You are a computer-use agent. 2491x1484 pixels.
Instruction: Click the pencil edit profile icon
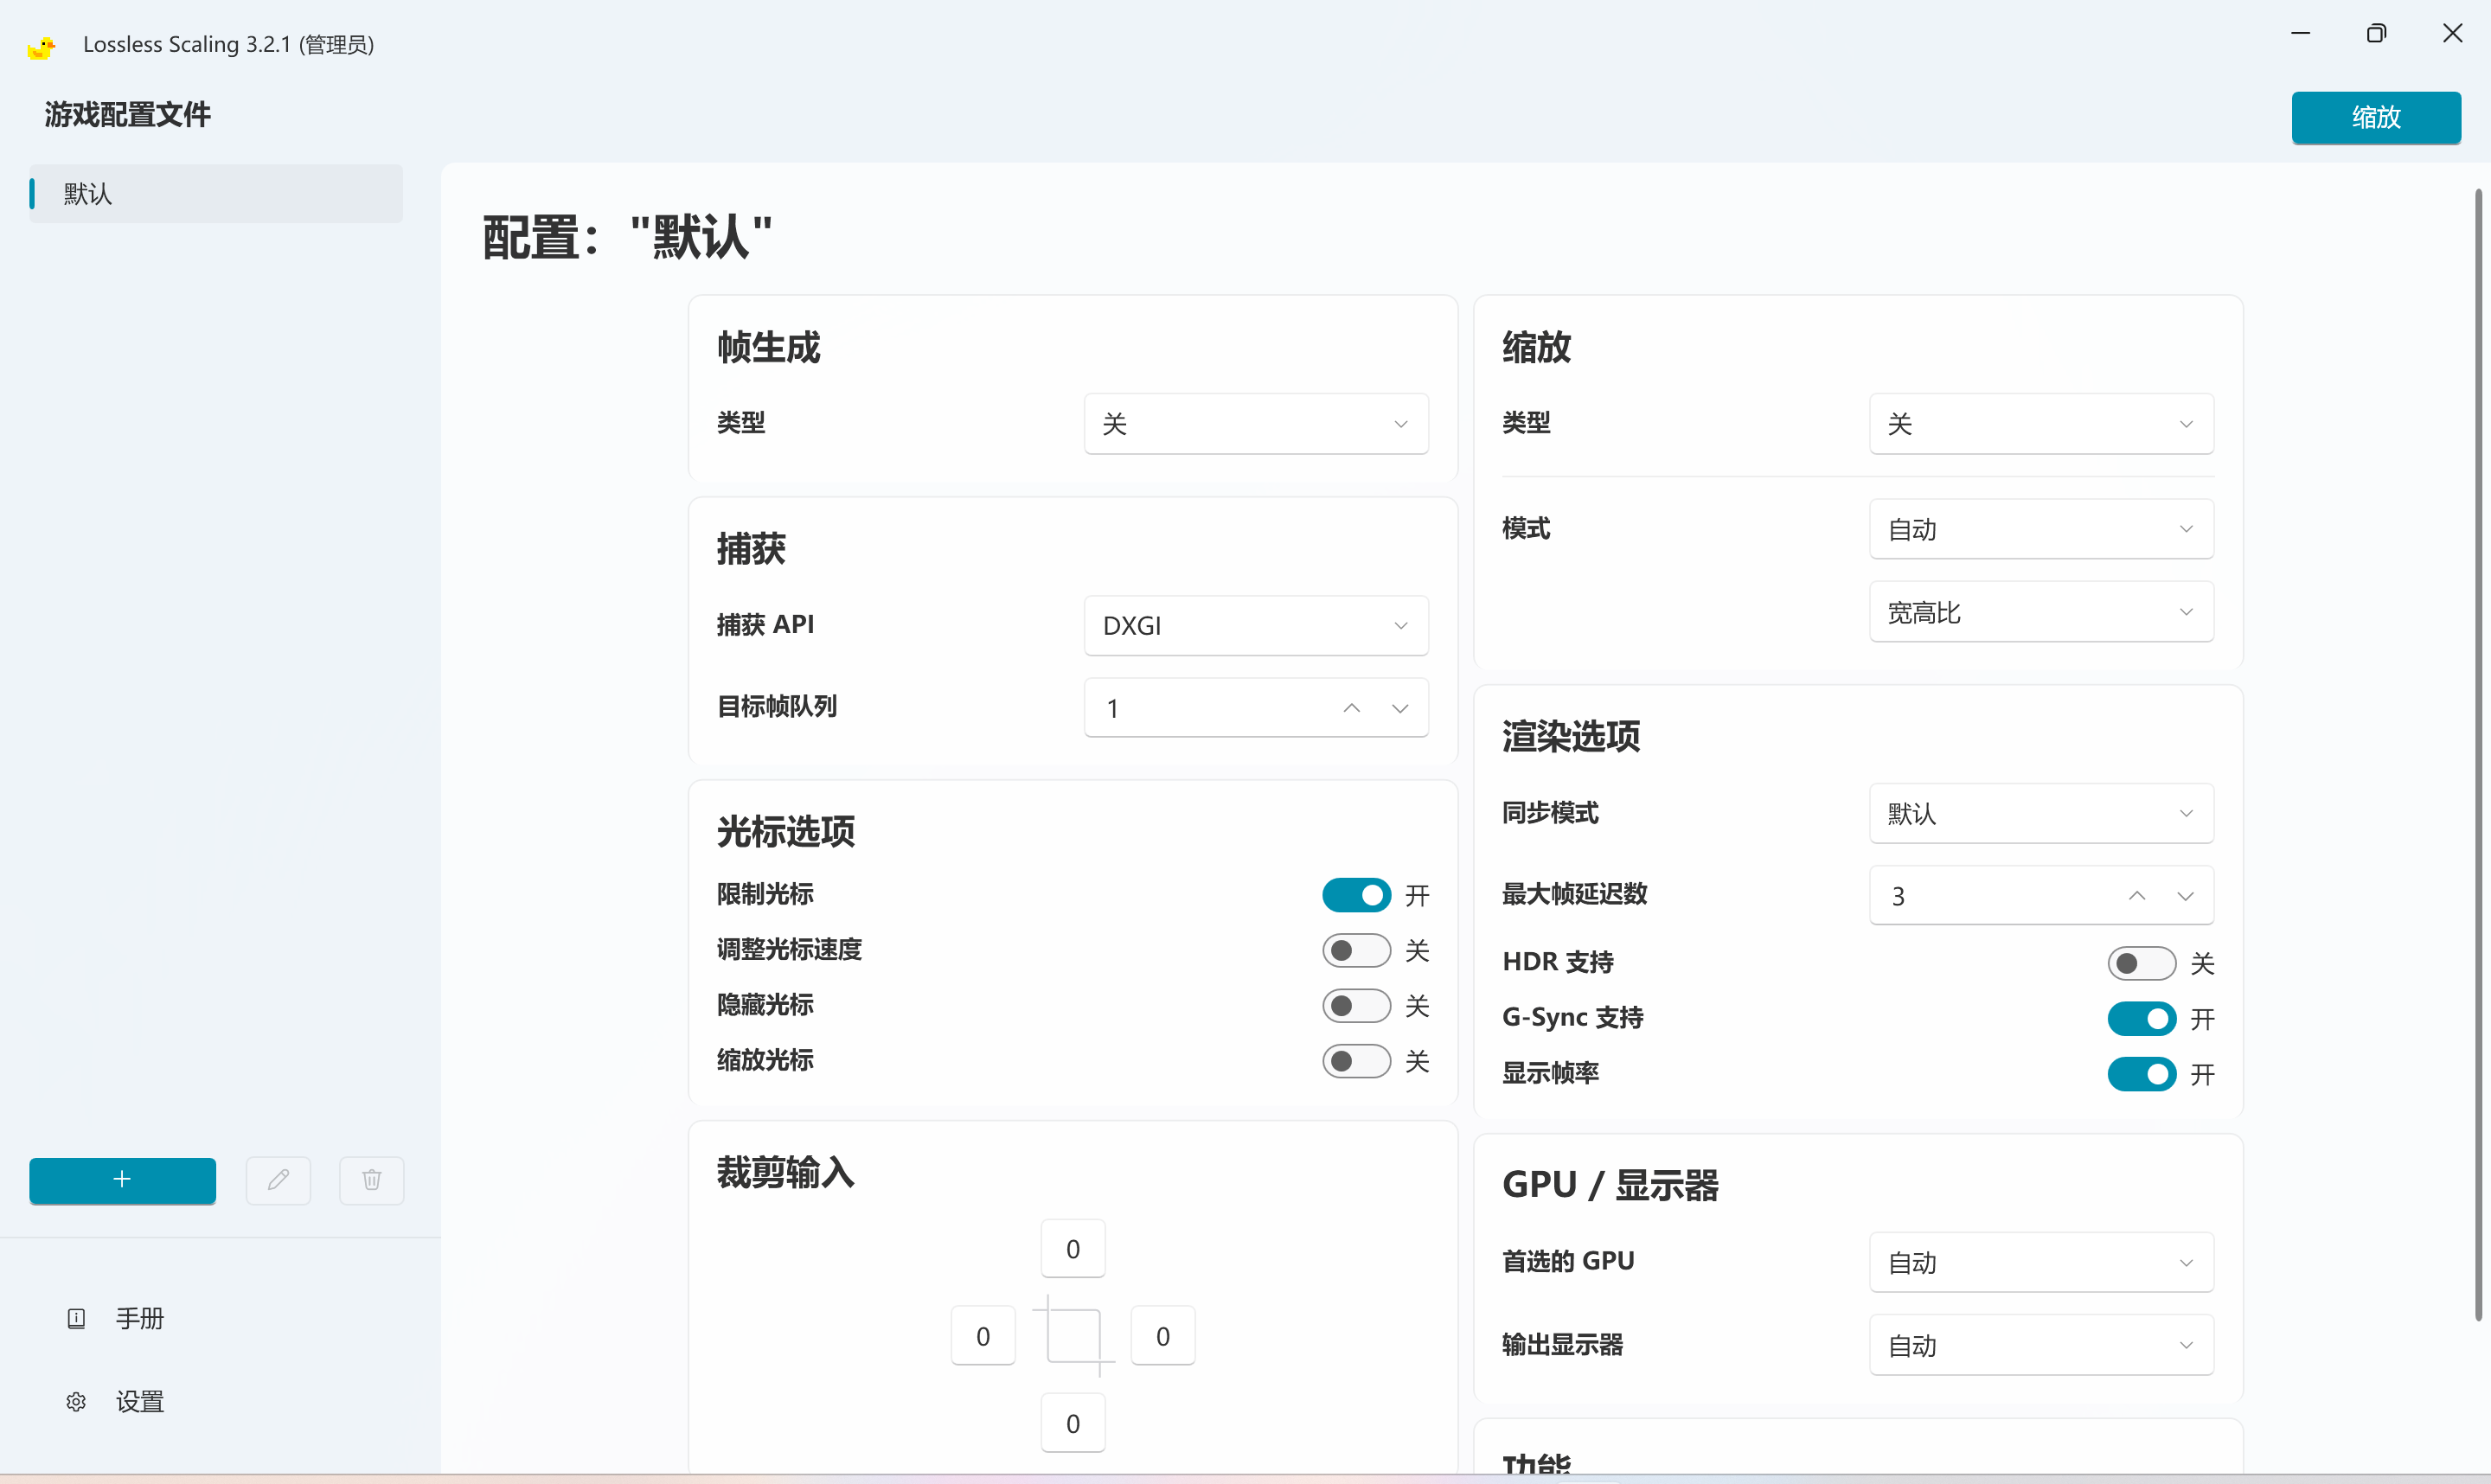pos(278,1180)
